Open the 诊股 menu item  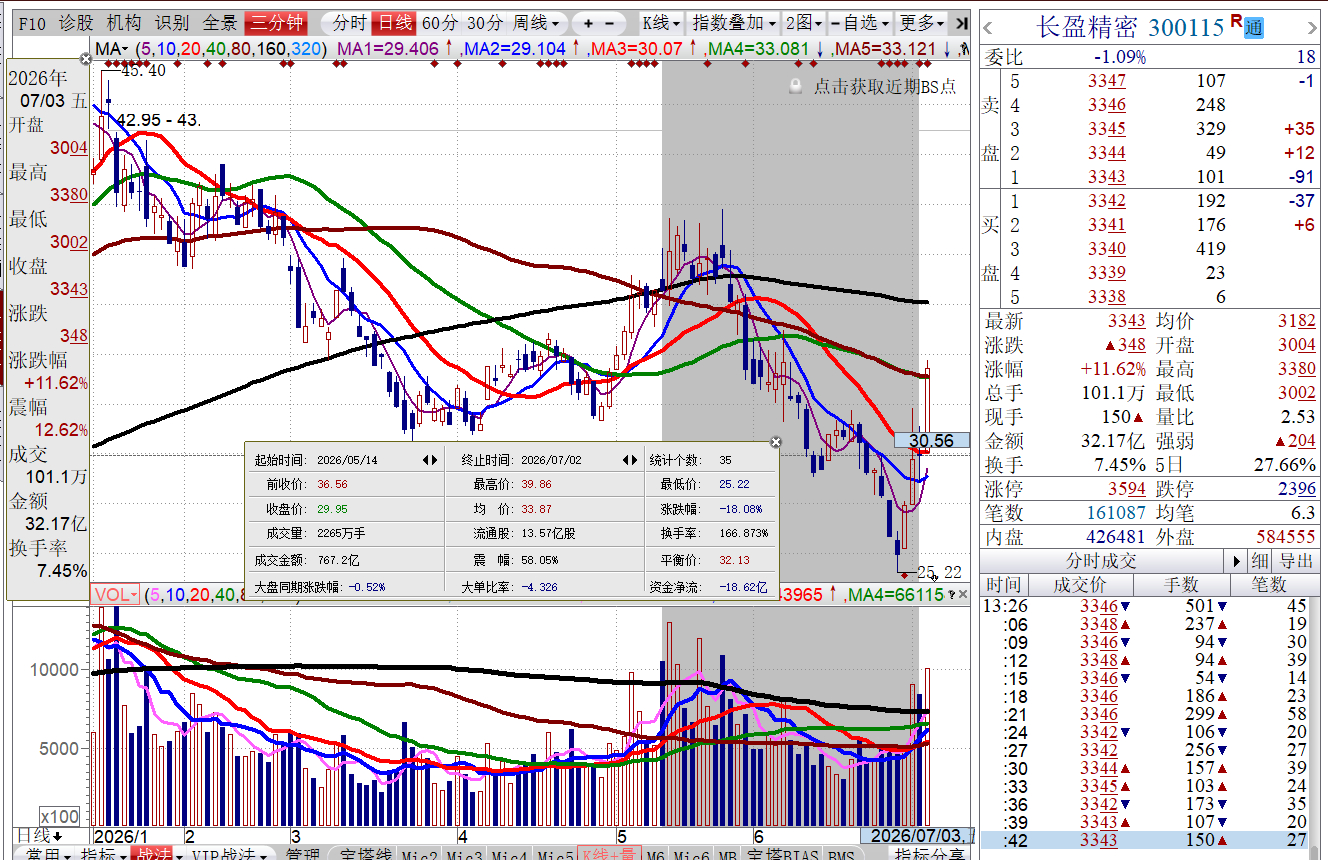76,23
